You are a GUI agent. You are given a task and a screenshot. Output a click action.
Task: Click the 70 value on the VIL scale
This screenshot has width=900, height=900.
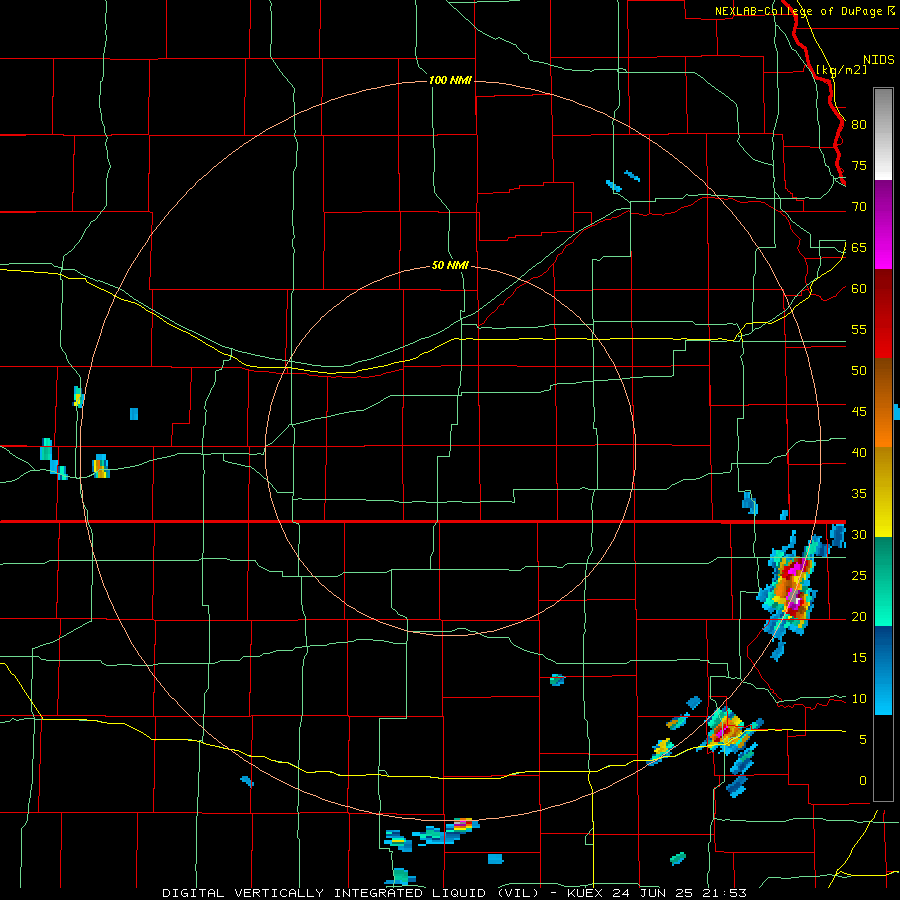point(859,207)
